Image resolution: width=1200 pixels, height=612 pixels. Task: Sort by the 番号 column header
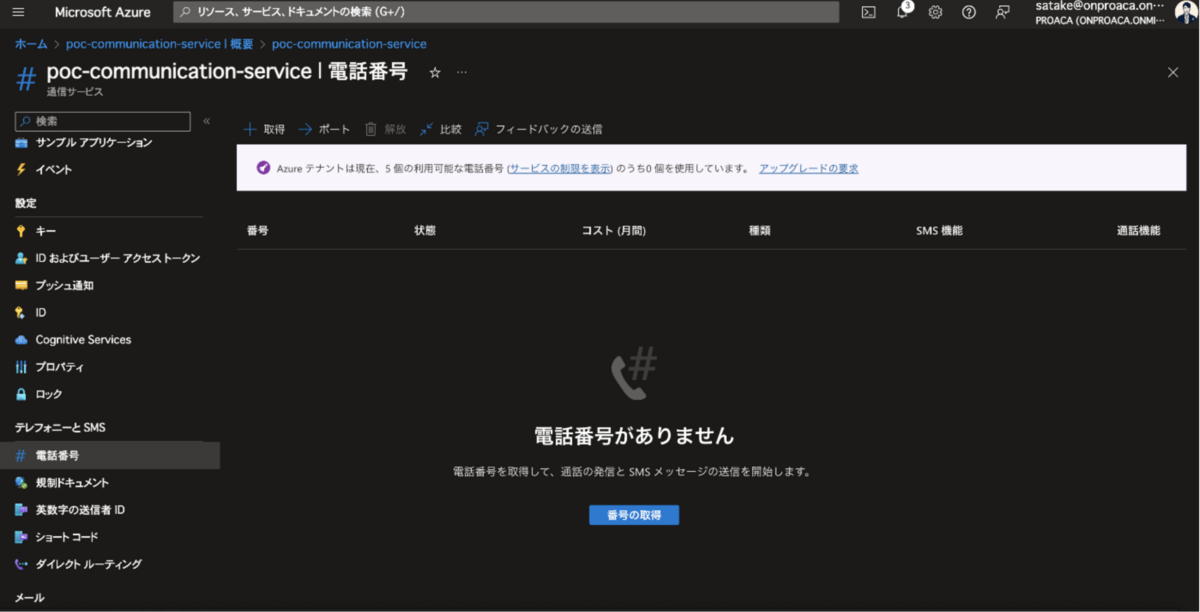coord(257,231)
